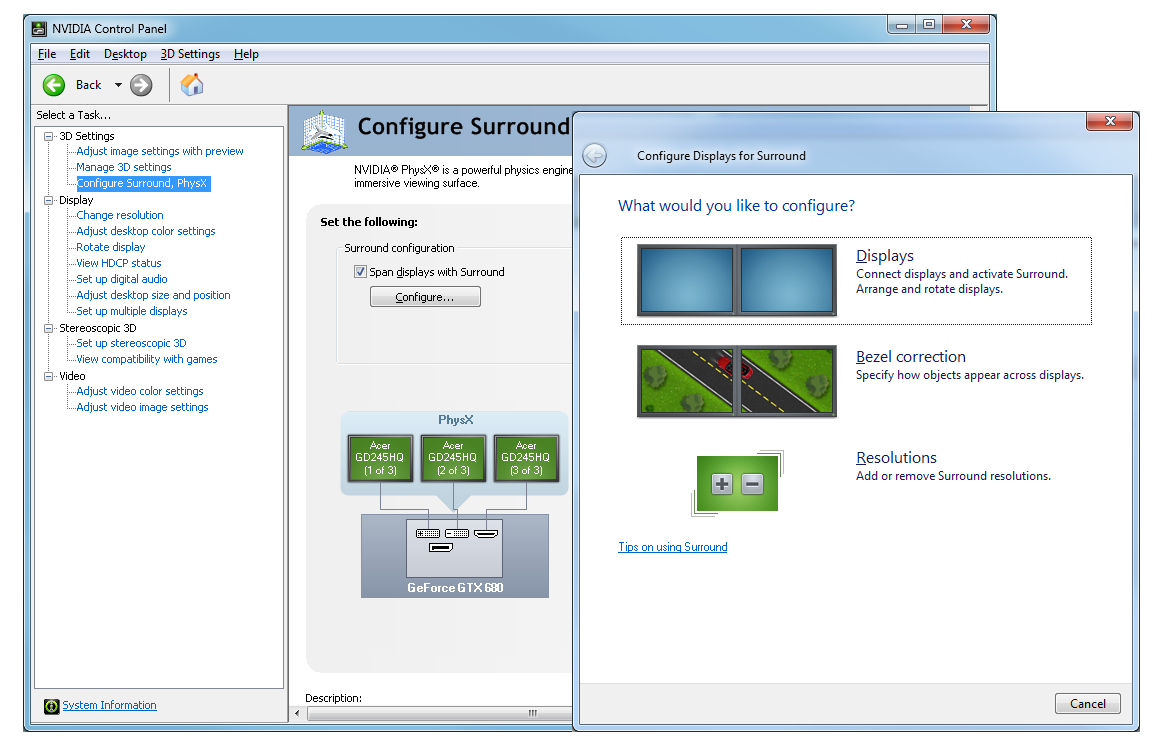Select Change resolution
Viewport: 1162px width, 751px height.
pyautogui.click(x=119, y=216)
